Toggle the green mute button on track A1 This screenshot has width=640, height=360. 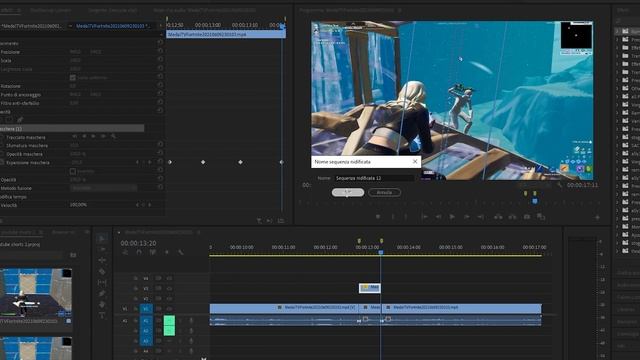tap(169, 321)
